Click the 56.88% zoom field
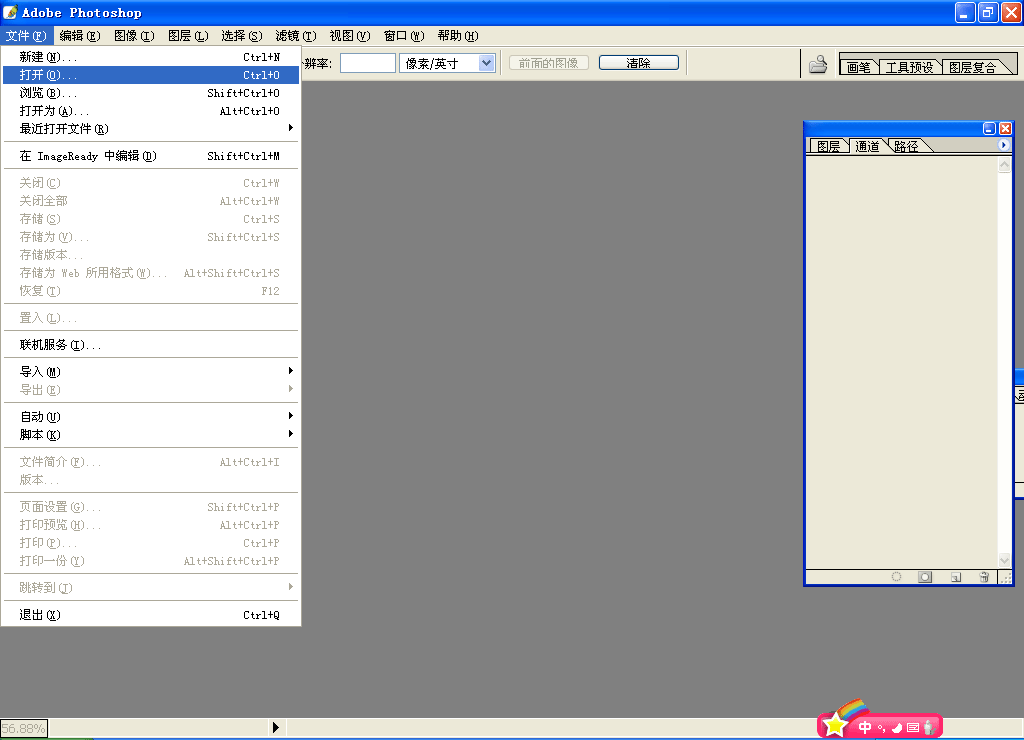Viewport: 1024px width, 740px height. point(24,728)
